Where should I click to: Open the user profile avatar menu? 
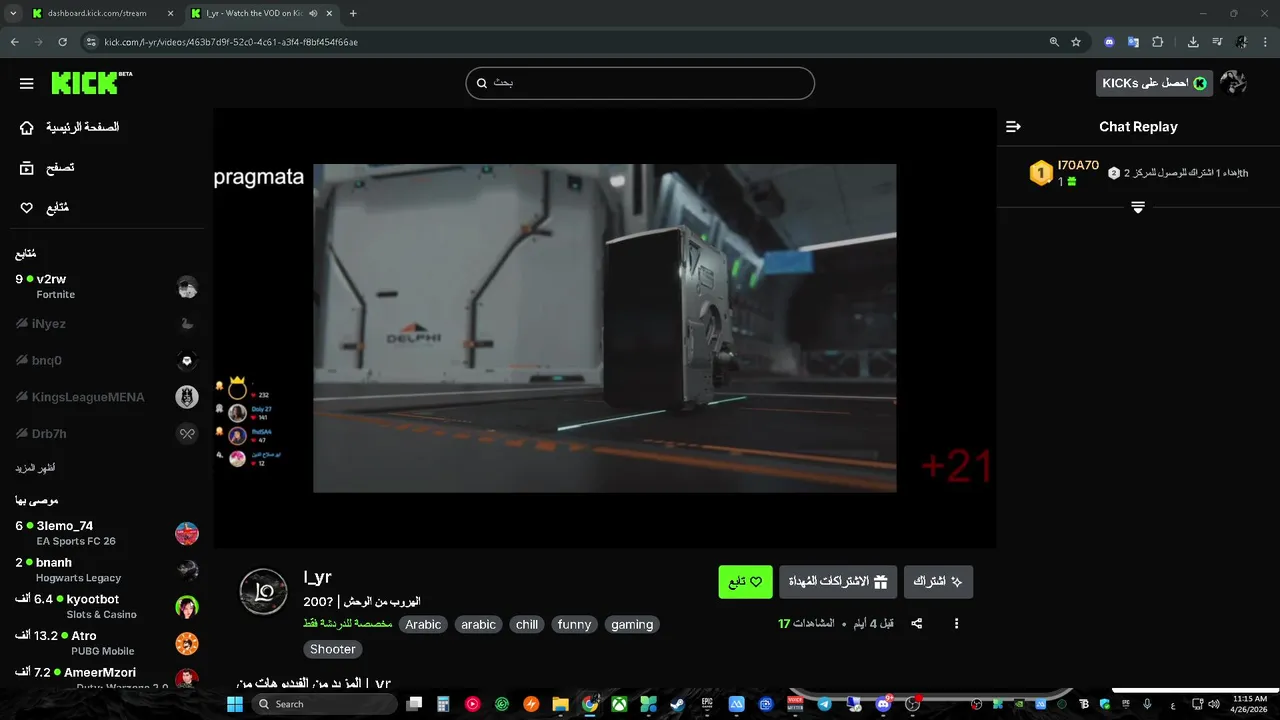click(x=1234, y=83)
